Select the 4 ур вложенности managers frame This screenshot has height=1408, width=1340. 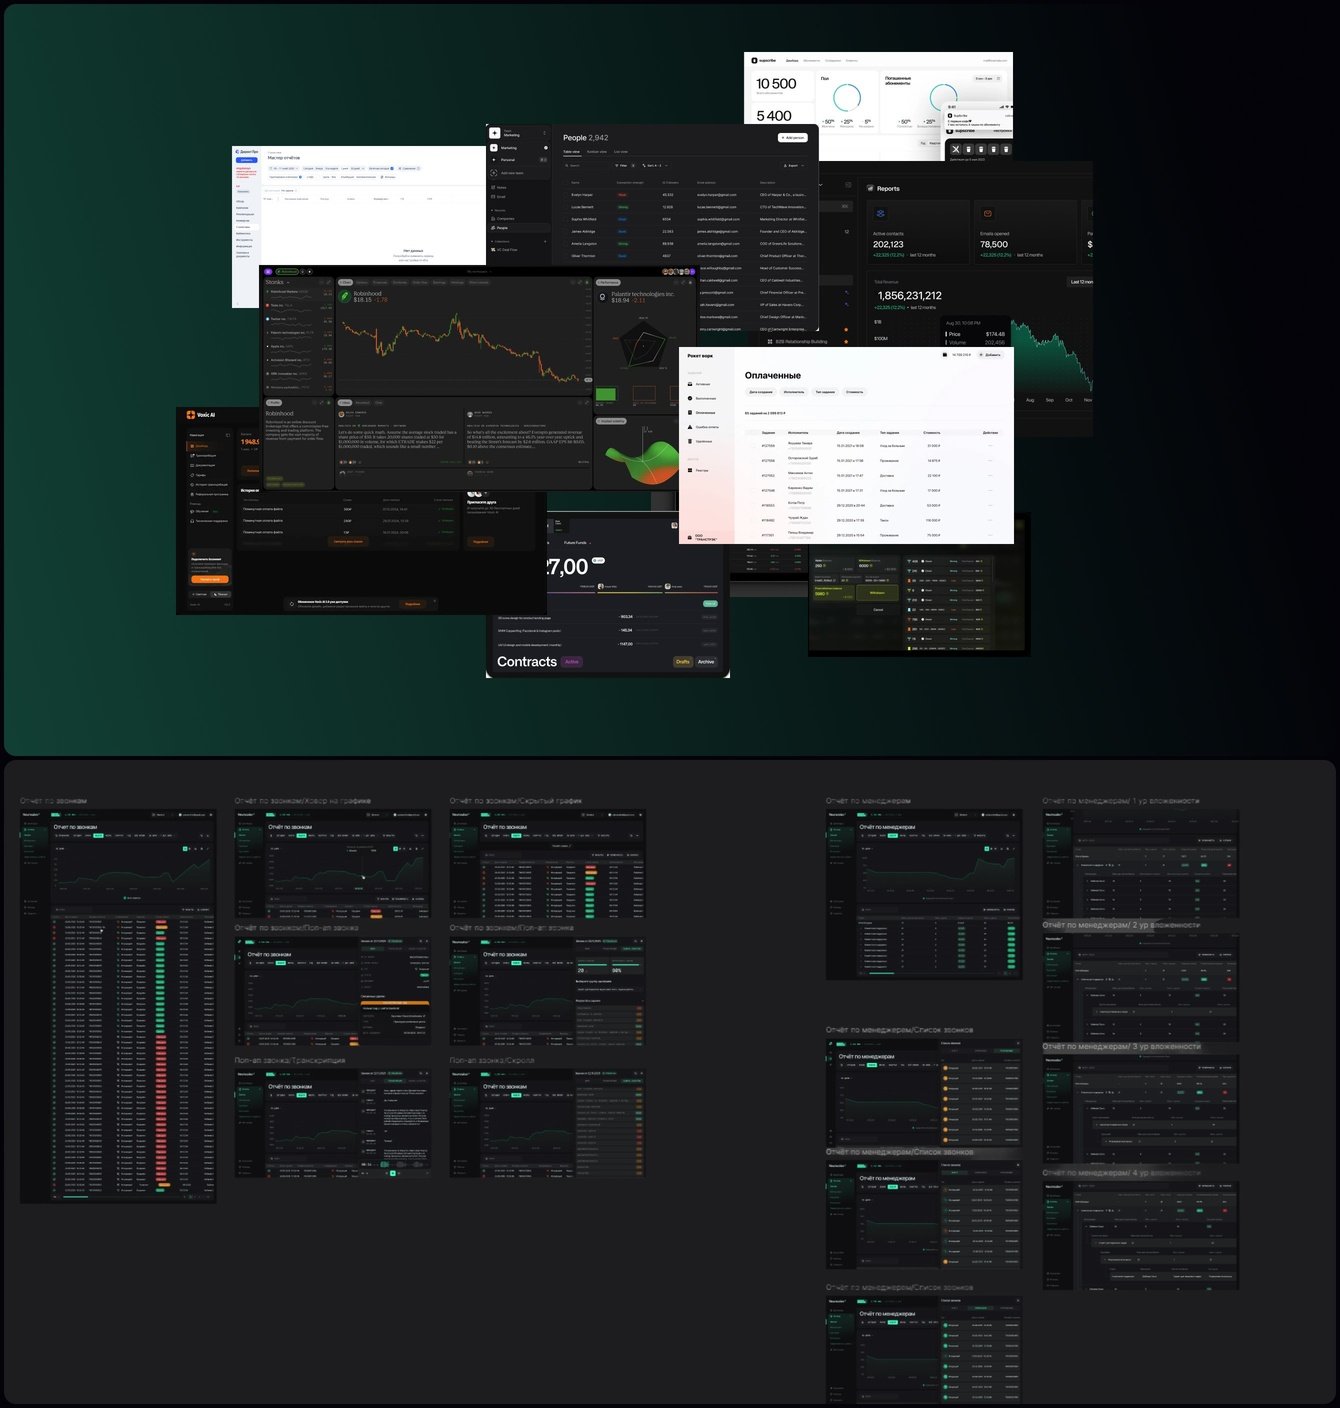pyautogui.click(x=1141, y=1236)
